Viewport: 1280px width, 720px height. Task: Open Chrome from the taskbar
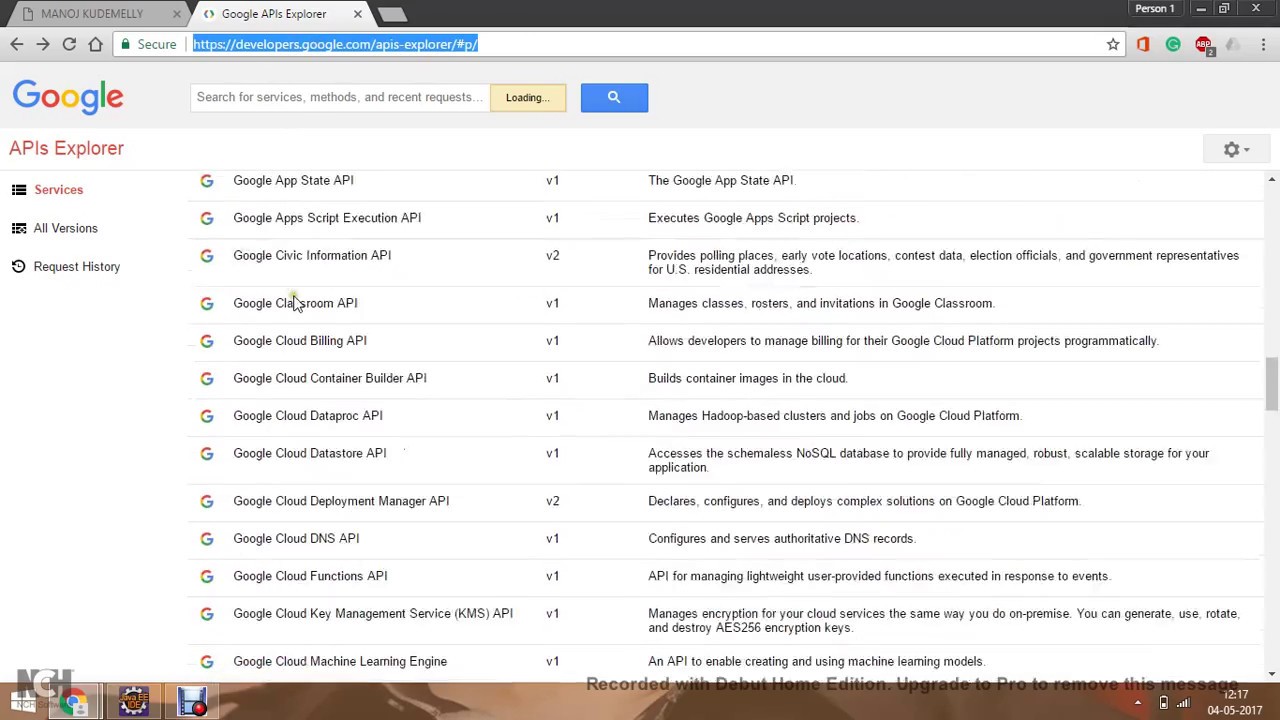pyautogui.click(x=74, y=702)
